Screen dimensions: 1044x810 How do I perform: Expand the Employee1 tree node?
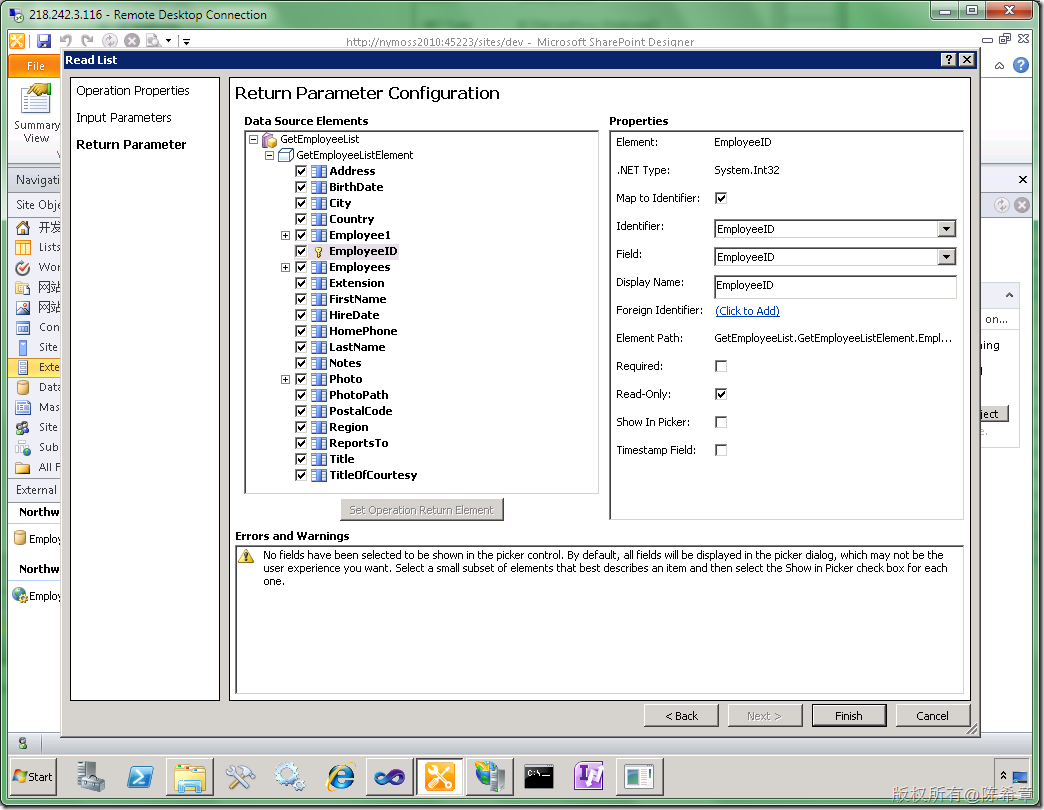pyautogui.click(x=286, y=235)
